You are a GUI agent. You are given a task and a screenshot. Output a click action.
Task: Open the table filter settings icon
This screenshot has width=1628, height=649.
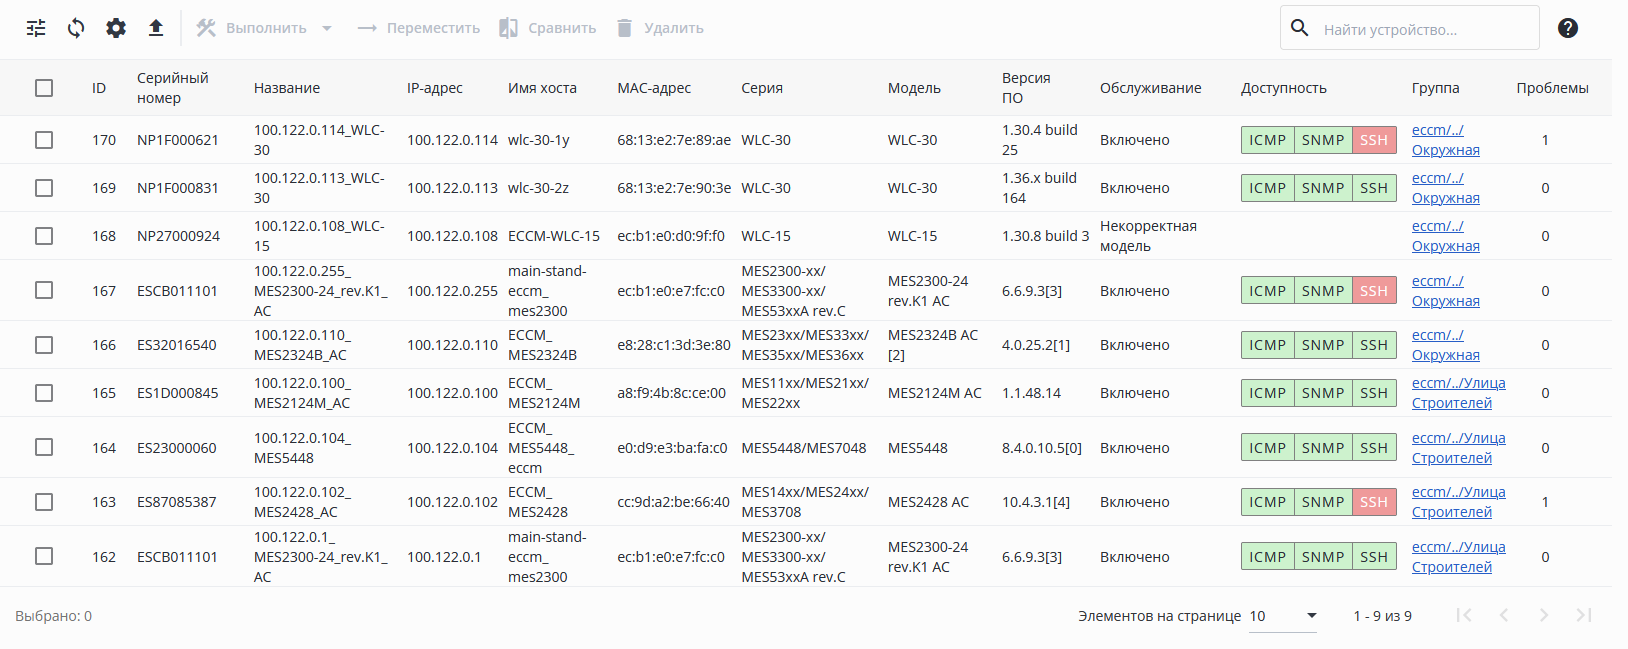tap(36, 28)
